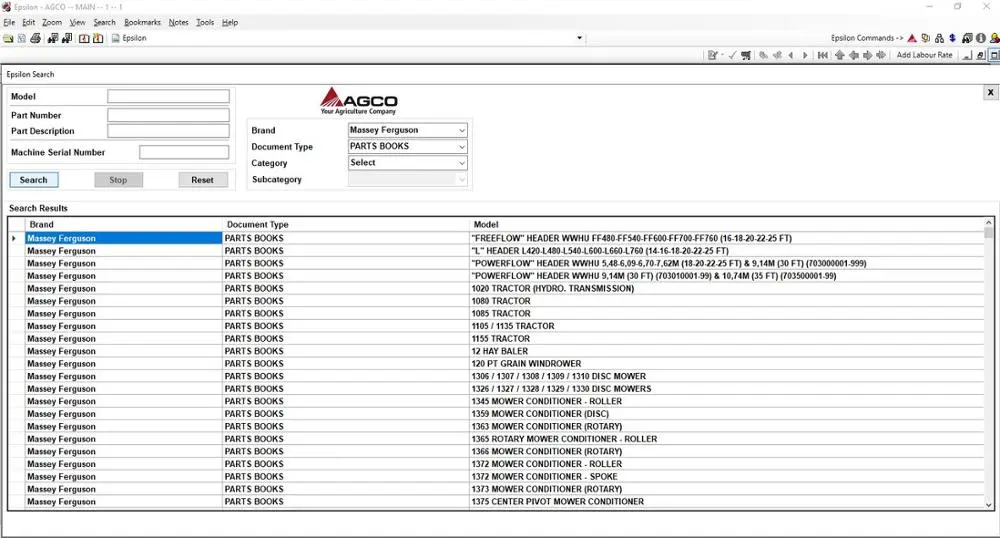Open the Notes menu
Image resolution: width=1000 pixels, height=538 pixels.
(179, 22)
